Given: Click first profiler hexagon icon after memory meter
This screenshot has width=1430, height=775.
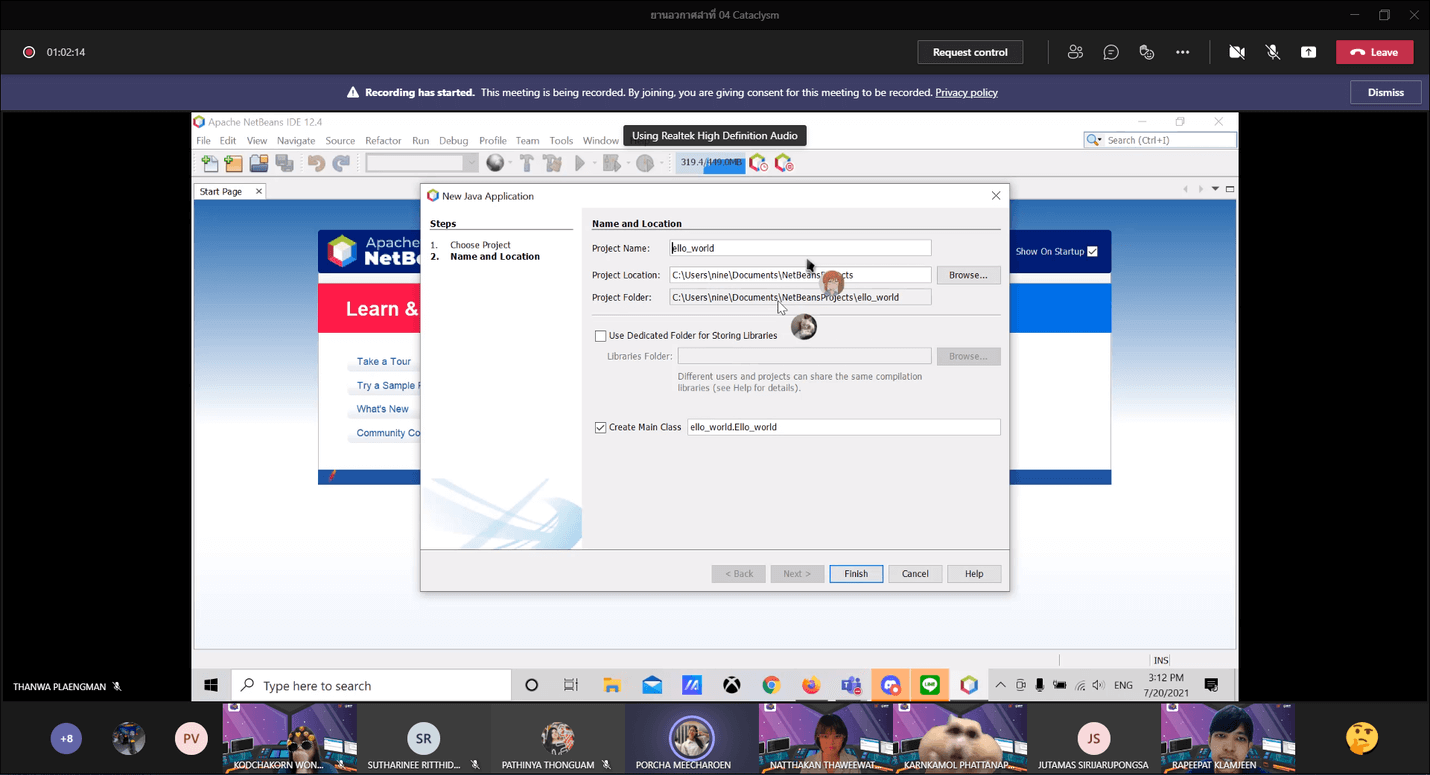Looking at the screenshot, I should (758, 162).
